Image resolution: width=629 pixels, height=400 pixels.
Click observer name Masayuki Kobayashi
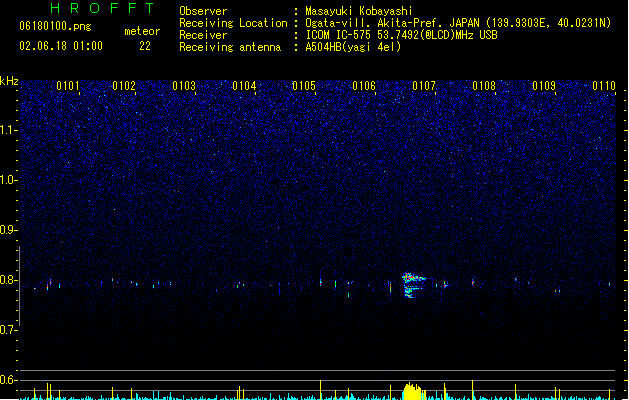tap(359, 11)
